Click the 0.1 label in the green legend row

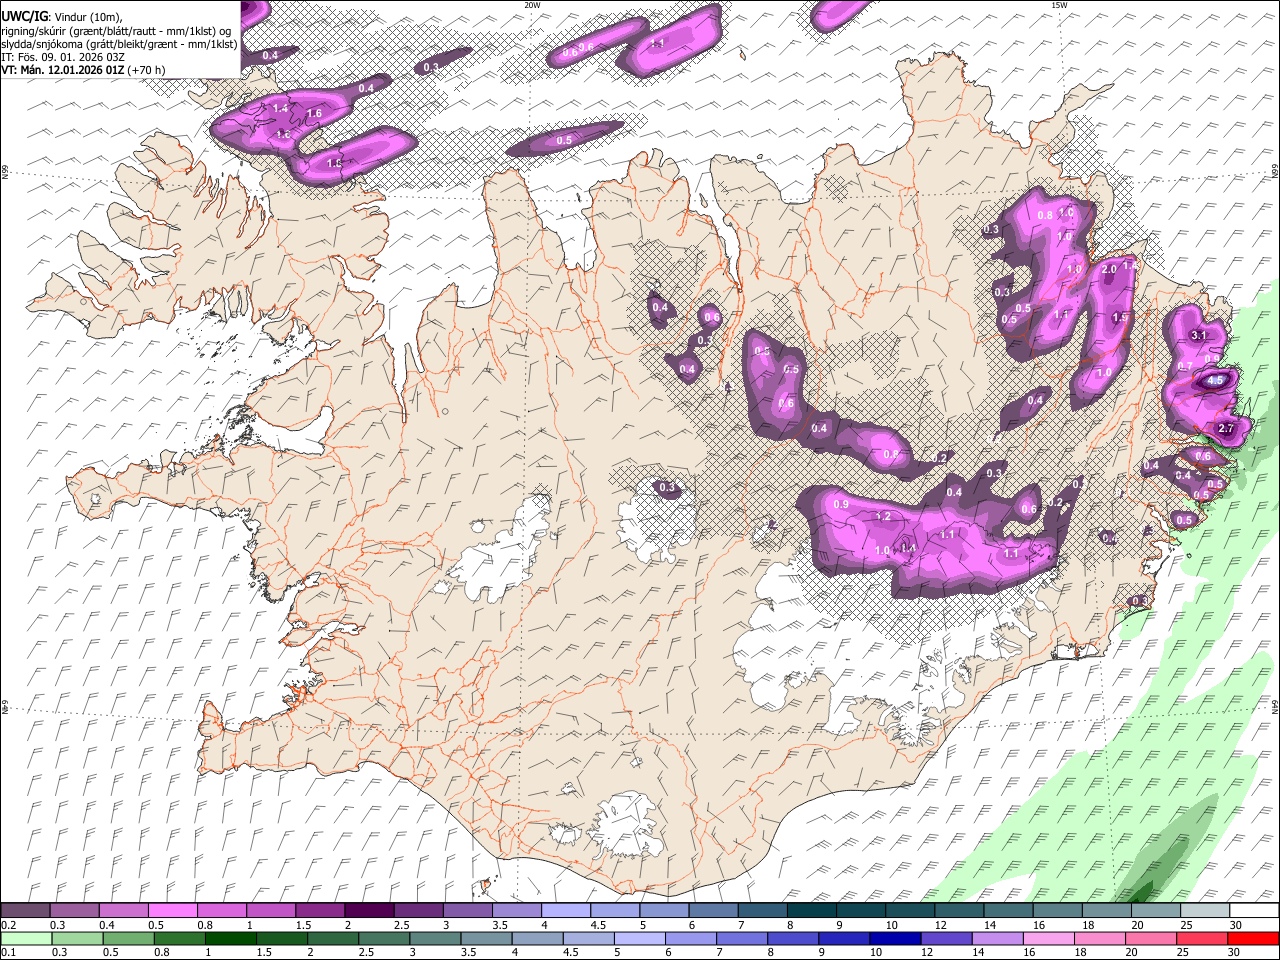point(9,952)
